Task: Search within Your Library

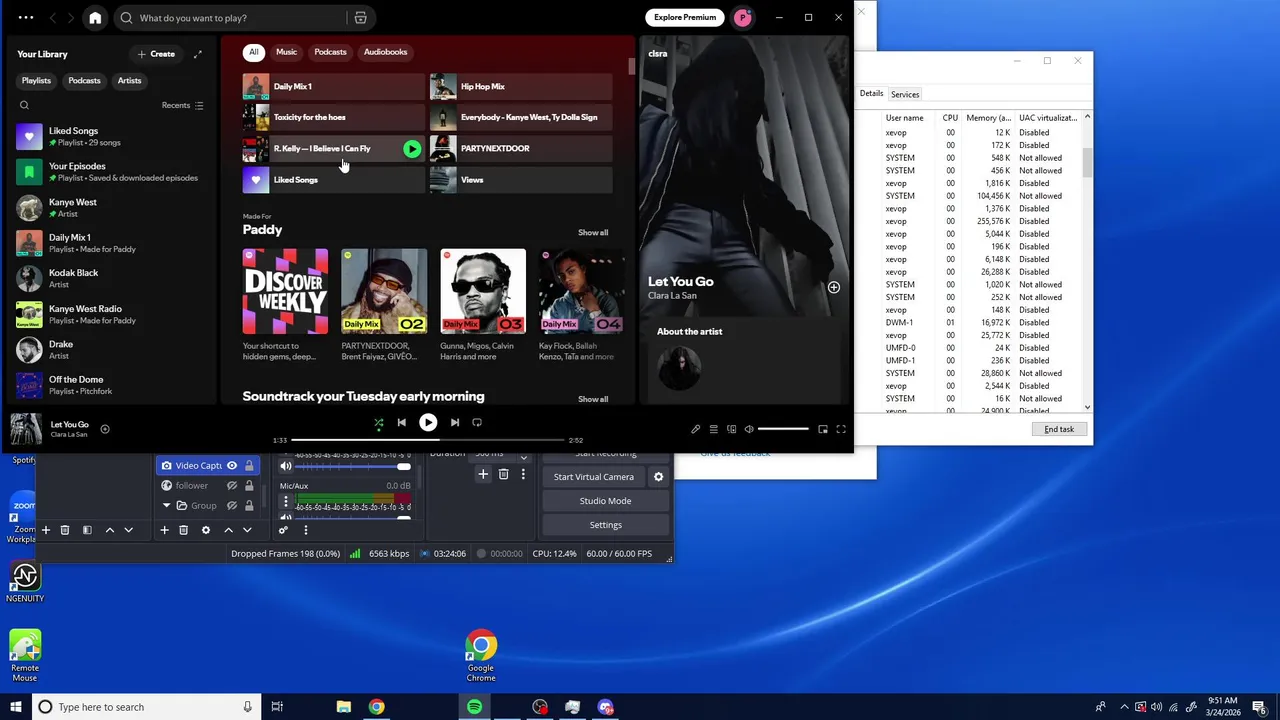Action: point(24,105)
